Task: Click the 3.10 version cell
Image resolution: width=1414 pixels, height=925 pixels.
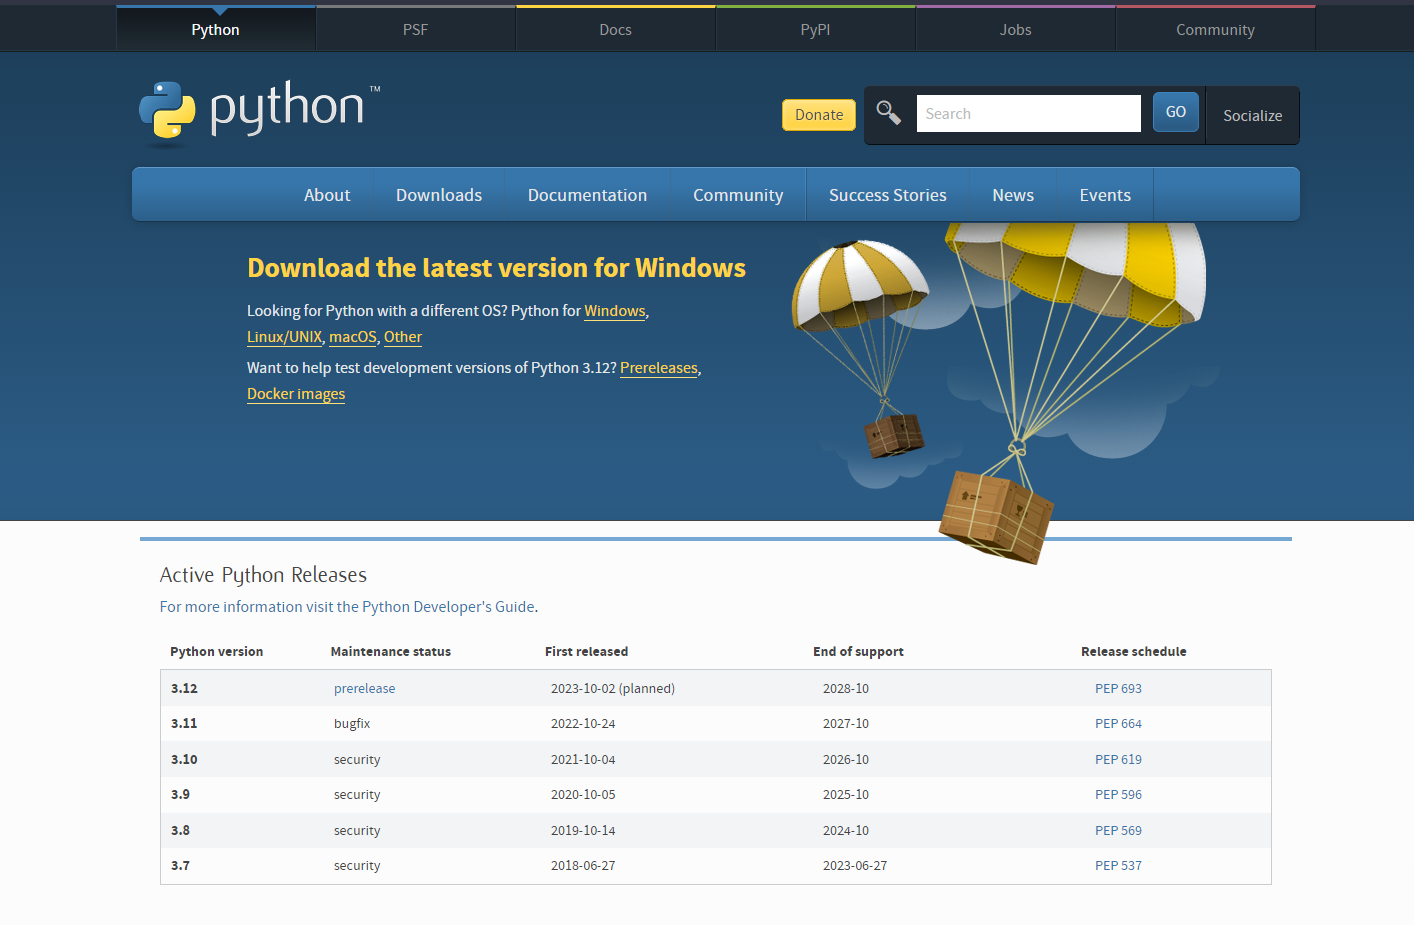Action: pyautogui.click(x=184, y=760)
